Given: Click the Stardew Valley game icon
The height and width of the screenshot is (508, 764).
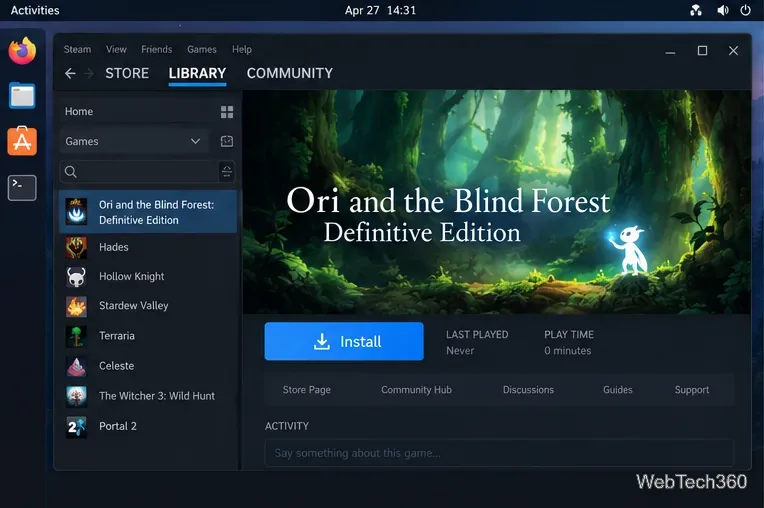Looking at the screenshot, I should click(76, 307).
